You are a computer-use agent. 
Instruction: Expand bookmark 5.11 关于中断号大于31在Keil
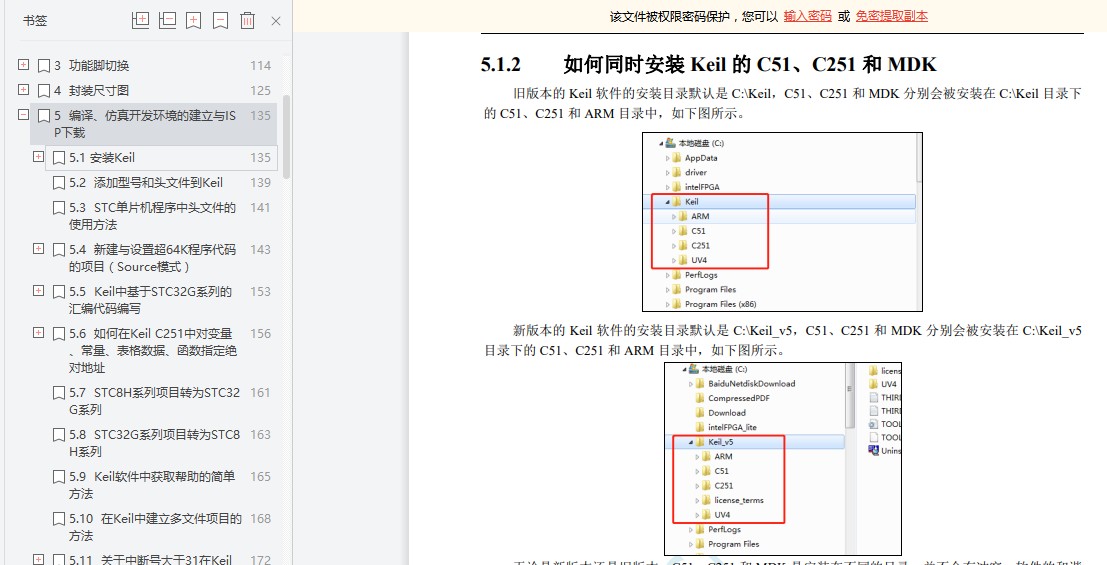38,559
